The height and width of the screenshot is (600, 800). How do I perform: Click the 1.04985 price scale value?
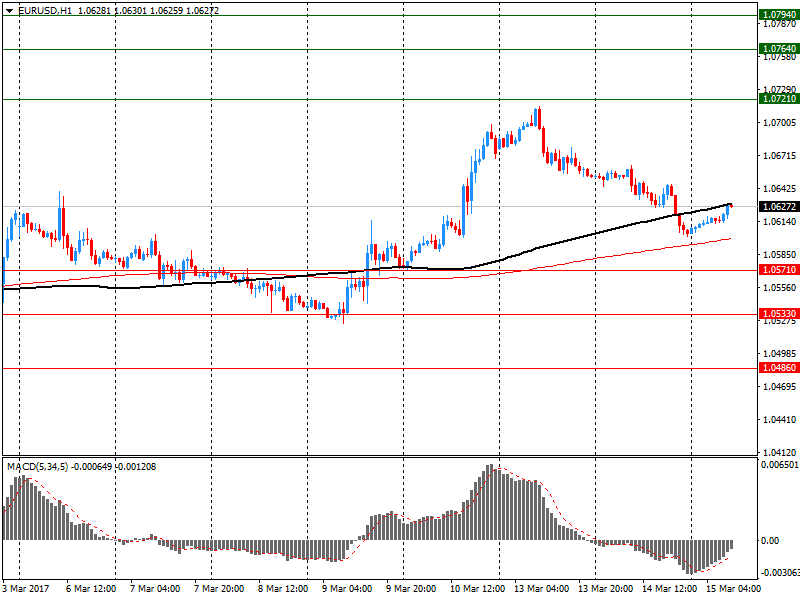click(x=779, y=353)
